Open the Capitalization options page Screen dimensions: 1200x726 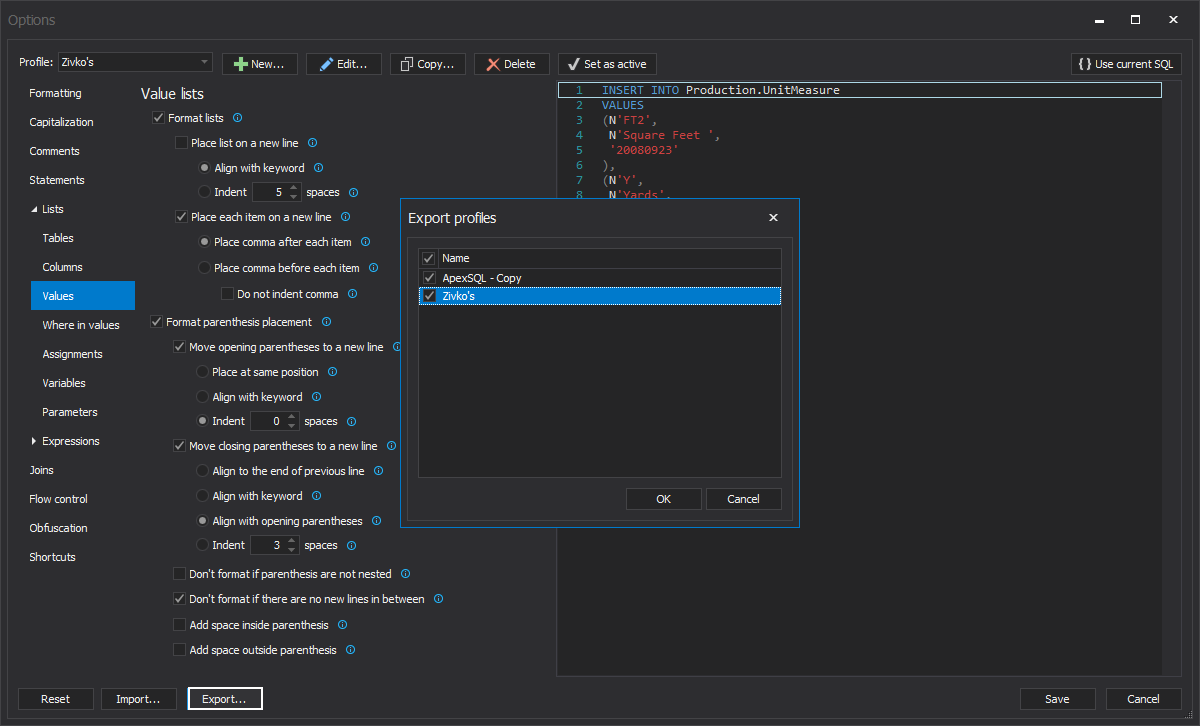61,122
